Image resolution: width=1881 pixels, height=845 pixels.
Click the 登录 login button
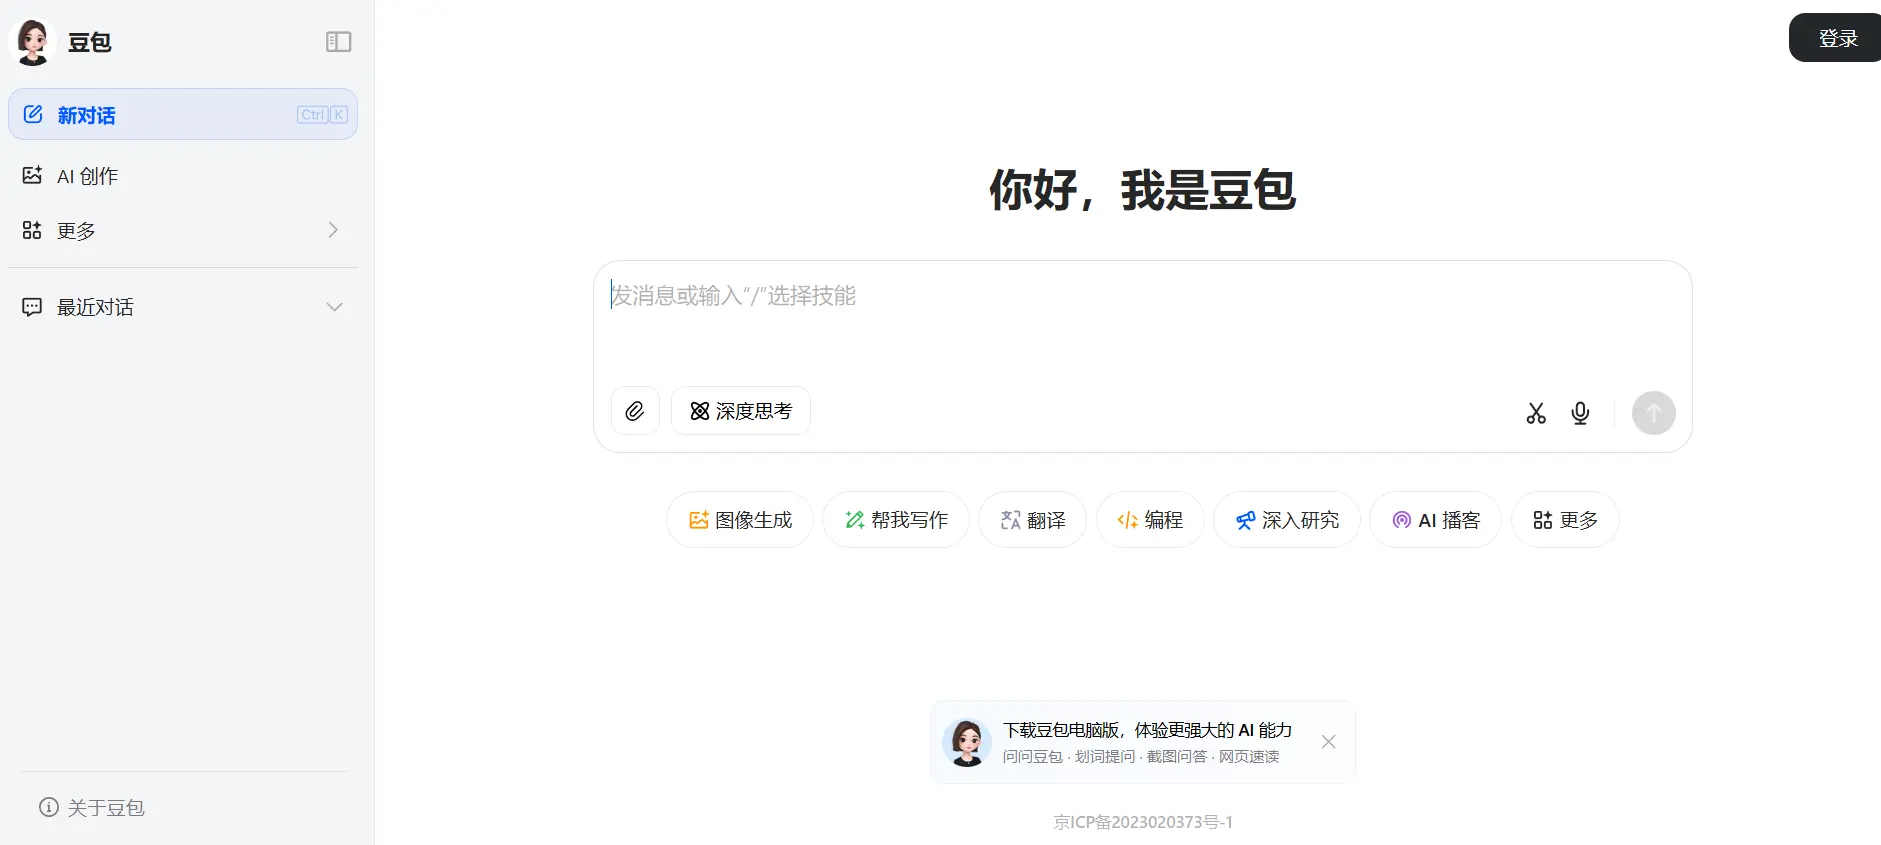[x=1836, y=38]
